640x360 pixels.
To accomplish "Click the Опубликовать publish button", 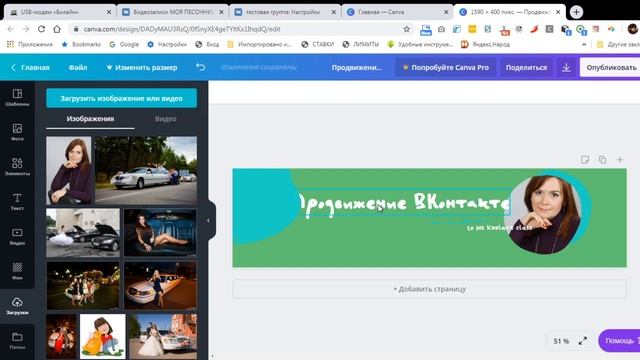I will 611,67.
